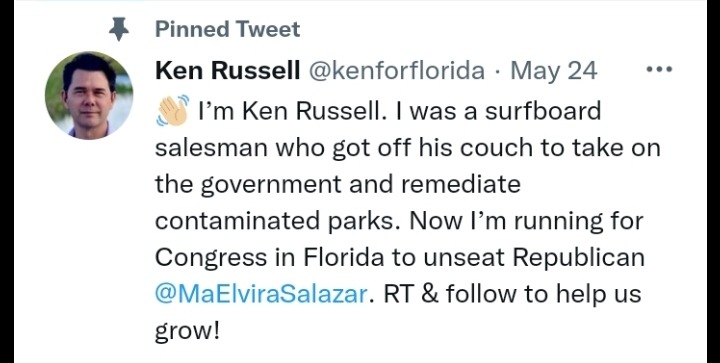
Task: Click the word "grow!" ending the tweet
Action: point(188,333)
